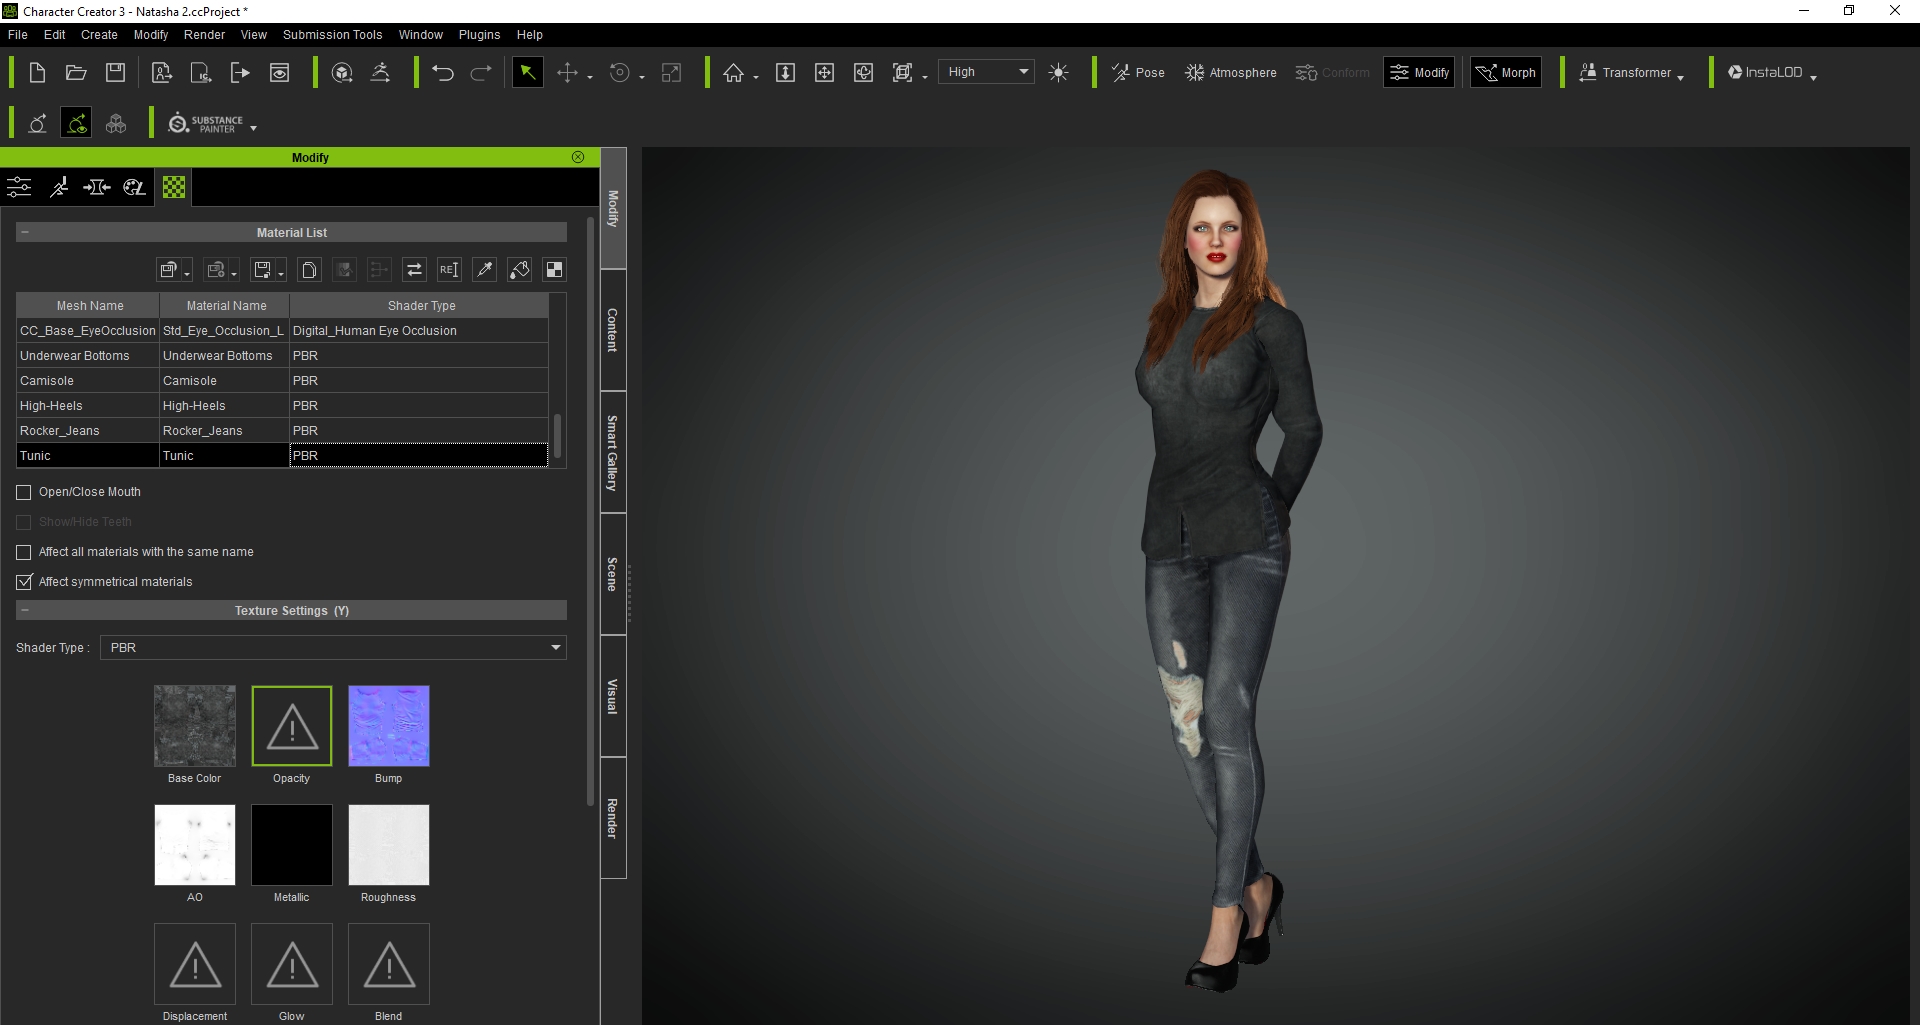Click the checkerboard UV icon
This screenshot has width=1920, height=1025.
[x=554, y=269]
